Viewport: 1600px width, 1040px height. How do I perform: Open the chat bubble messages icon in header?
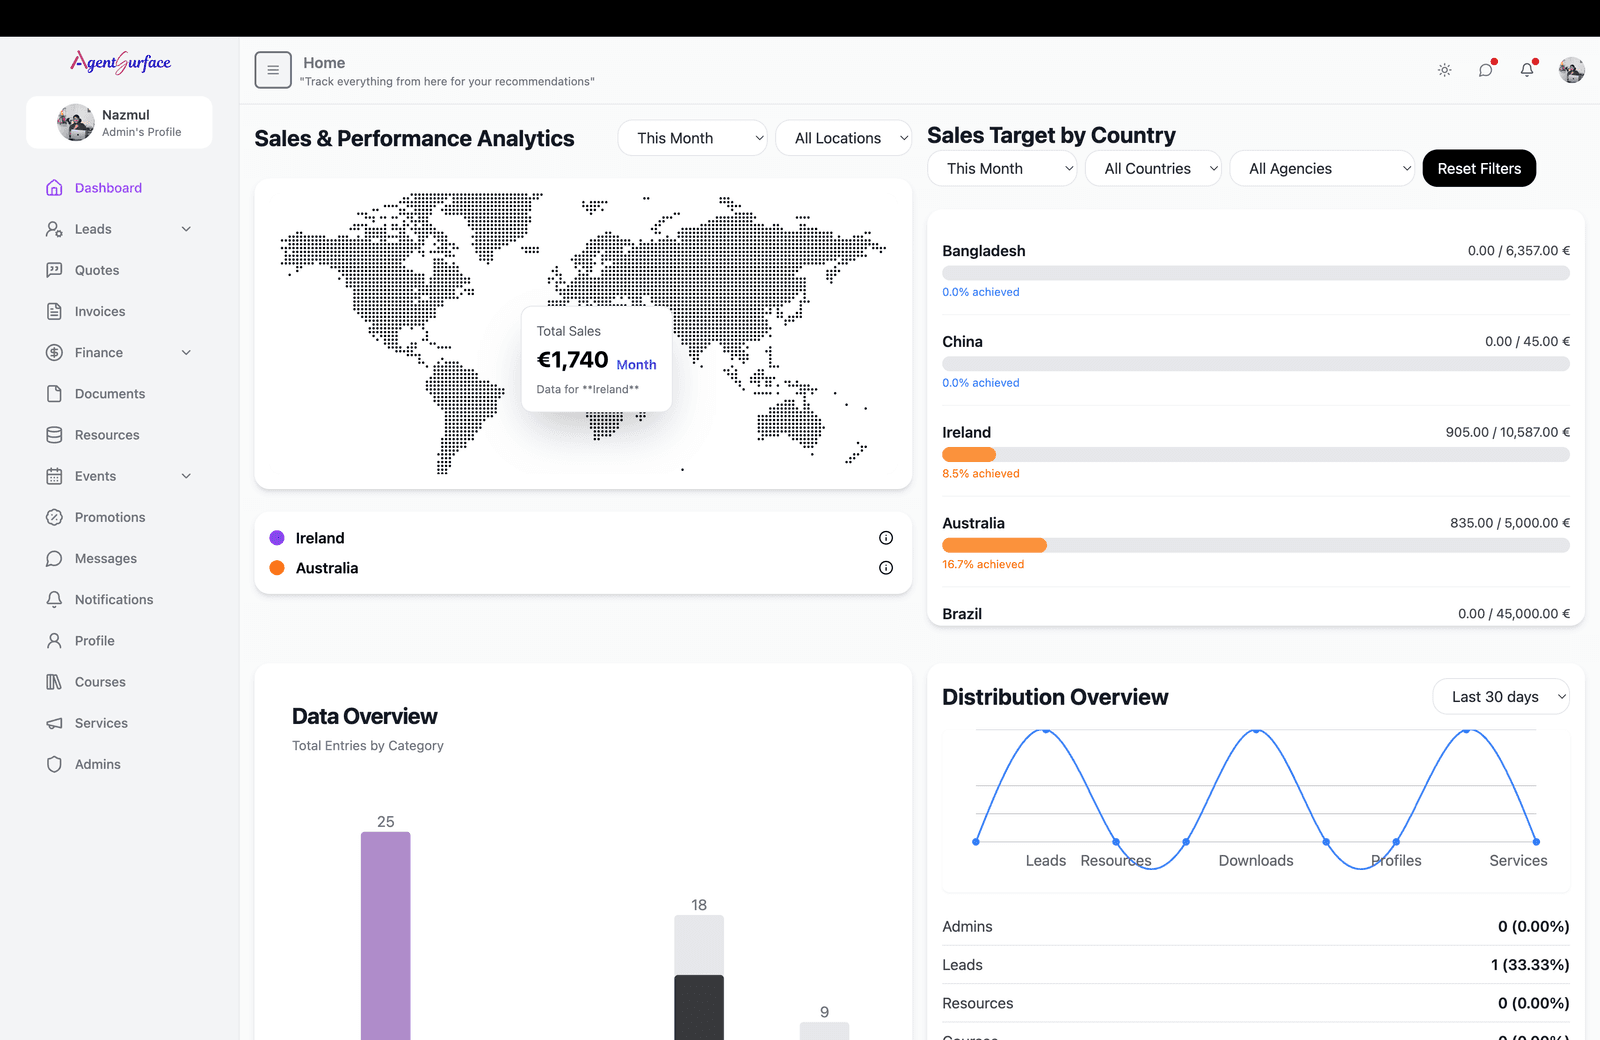pos(1485,70)
